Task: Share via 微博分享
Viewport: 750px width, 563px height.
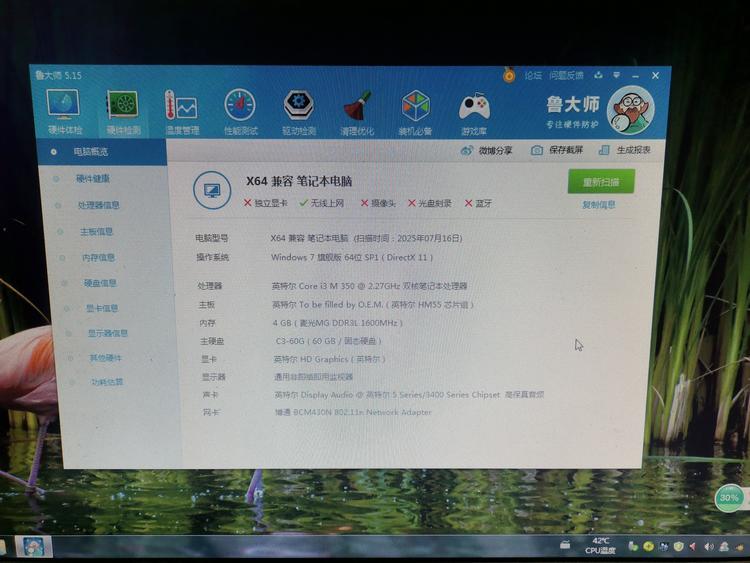Action: [x=486, y=151]
